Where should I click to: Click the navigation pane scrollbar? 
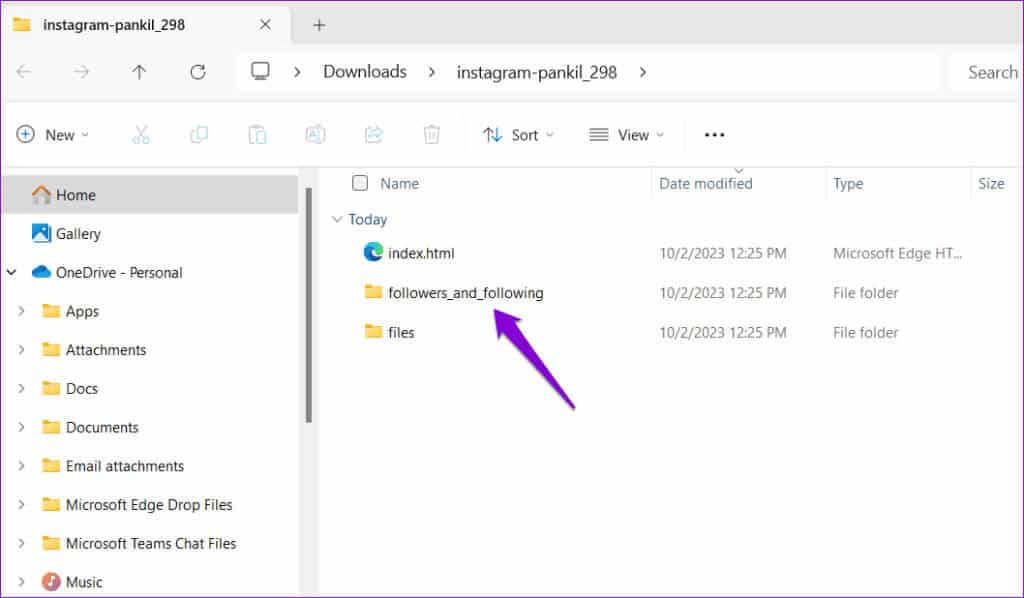point(308,306)
